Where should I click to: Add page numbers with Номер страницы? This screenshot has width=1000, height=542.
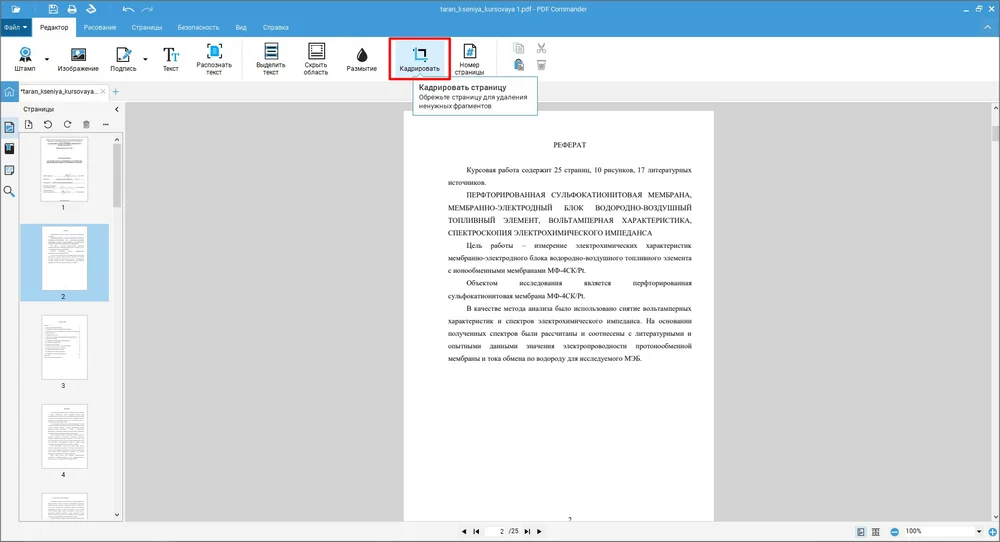tap(469, 59)
